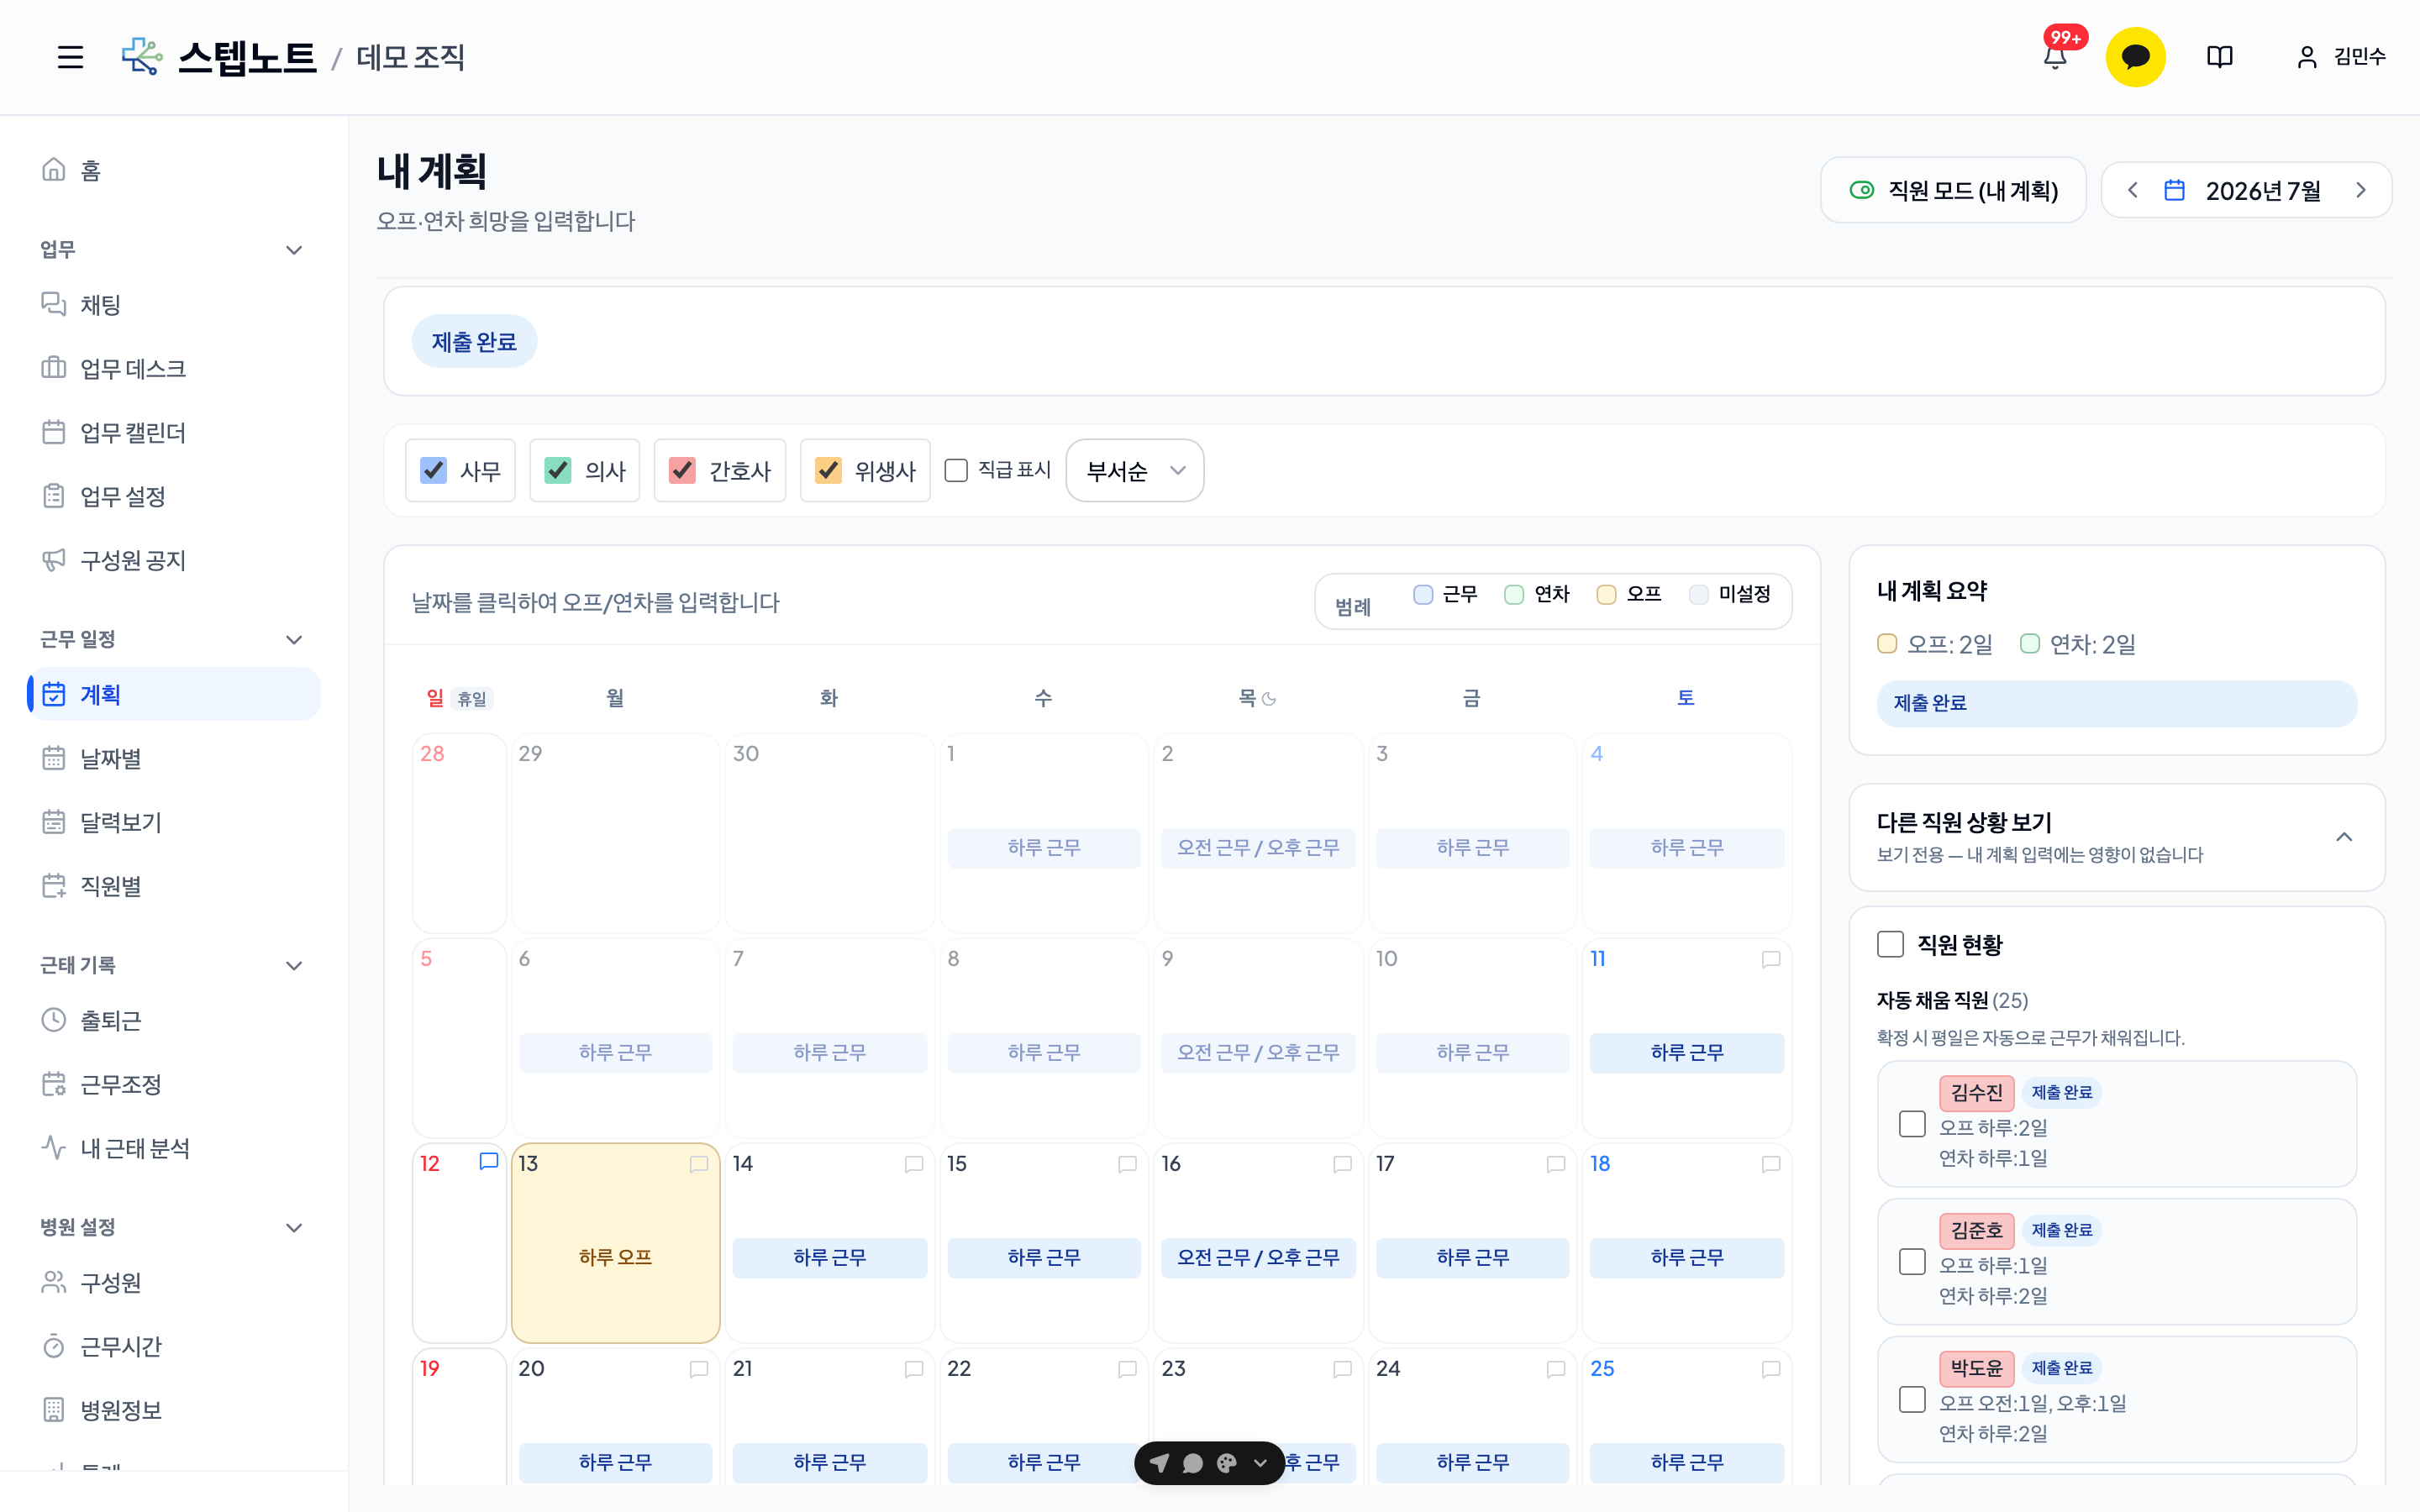Open 업무 캘린더 in sidebar
2420x1512 pixels.
tap(174, 432)
